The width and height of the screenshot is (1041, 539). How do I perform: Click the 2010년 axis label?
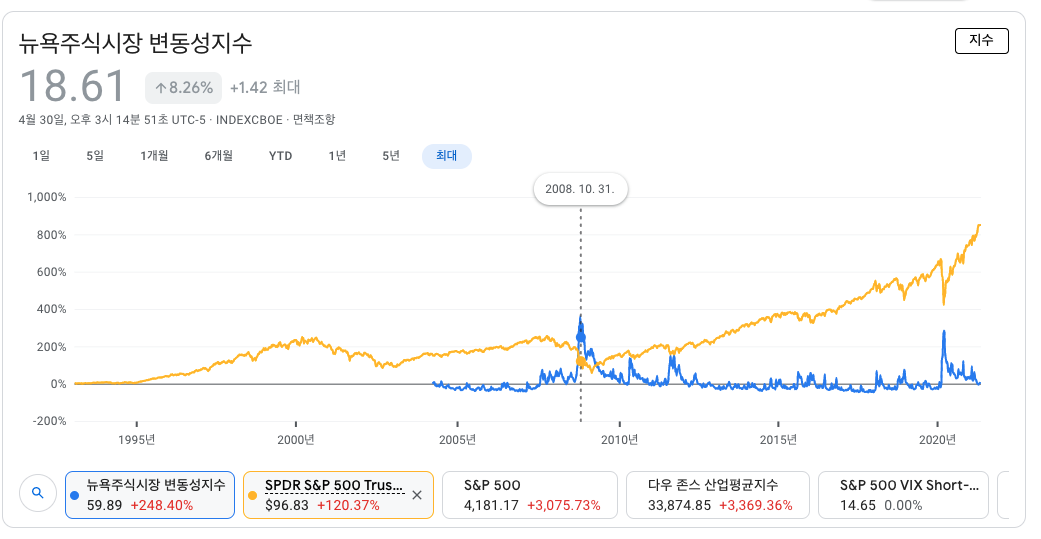pyautogui.click(x=619, y=439)
